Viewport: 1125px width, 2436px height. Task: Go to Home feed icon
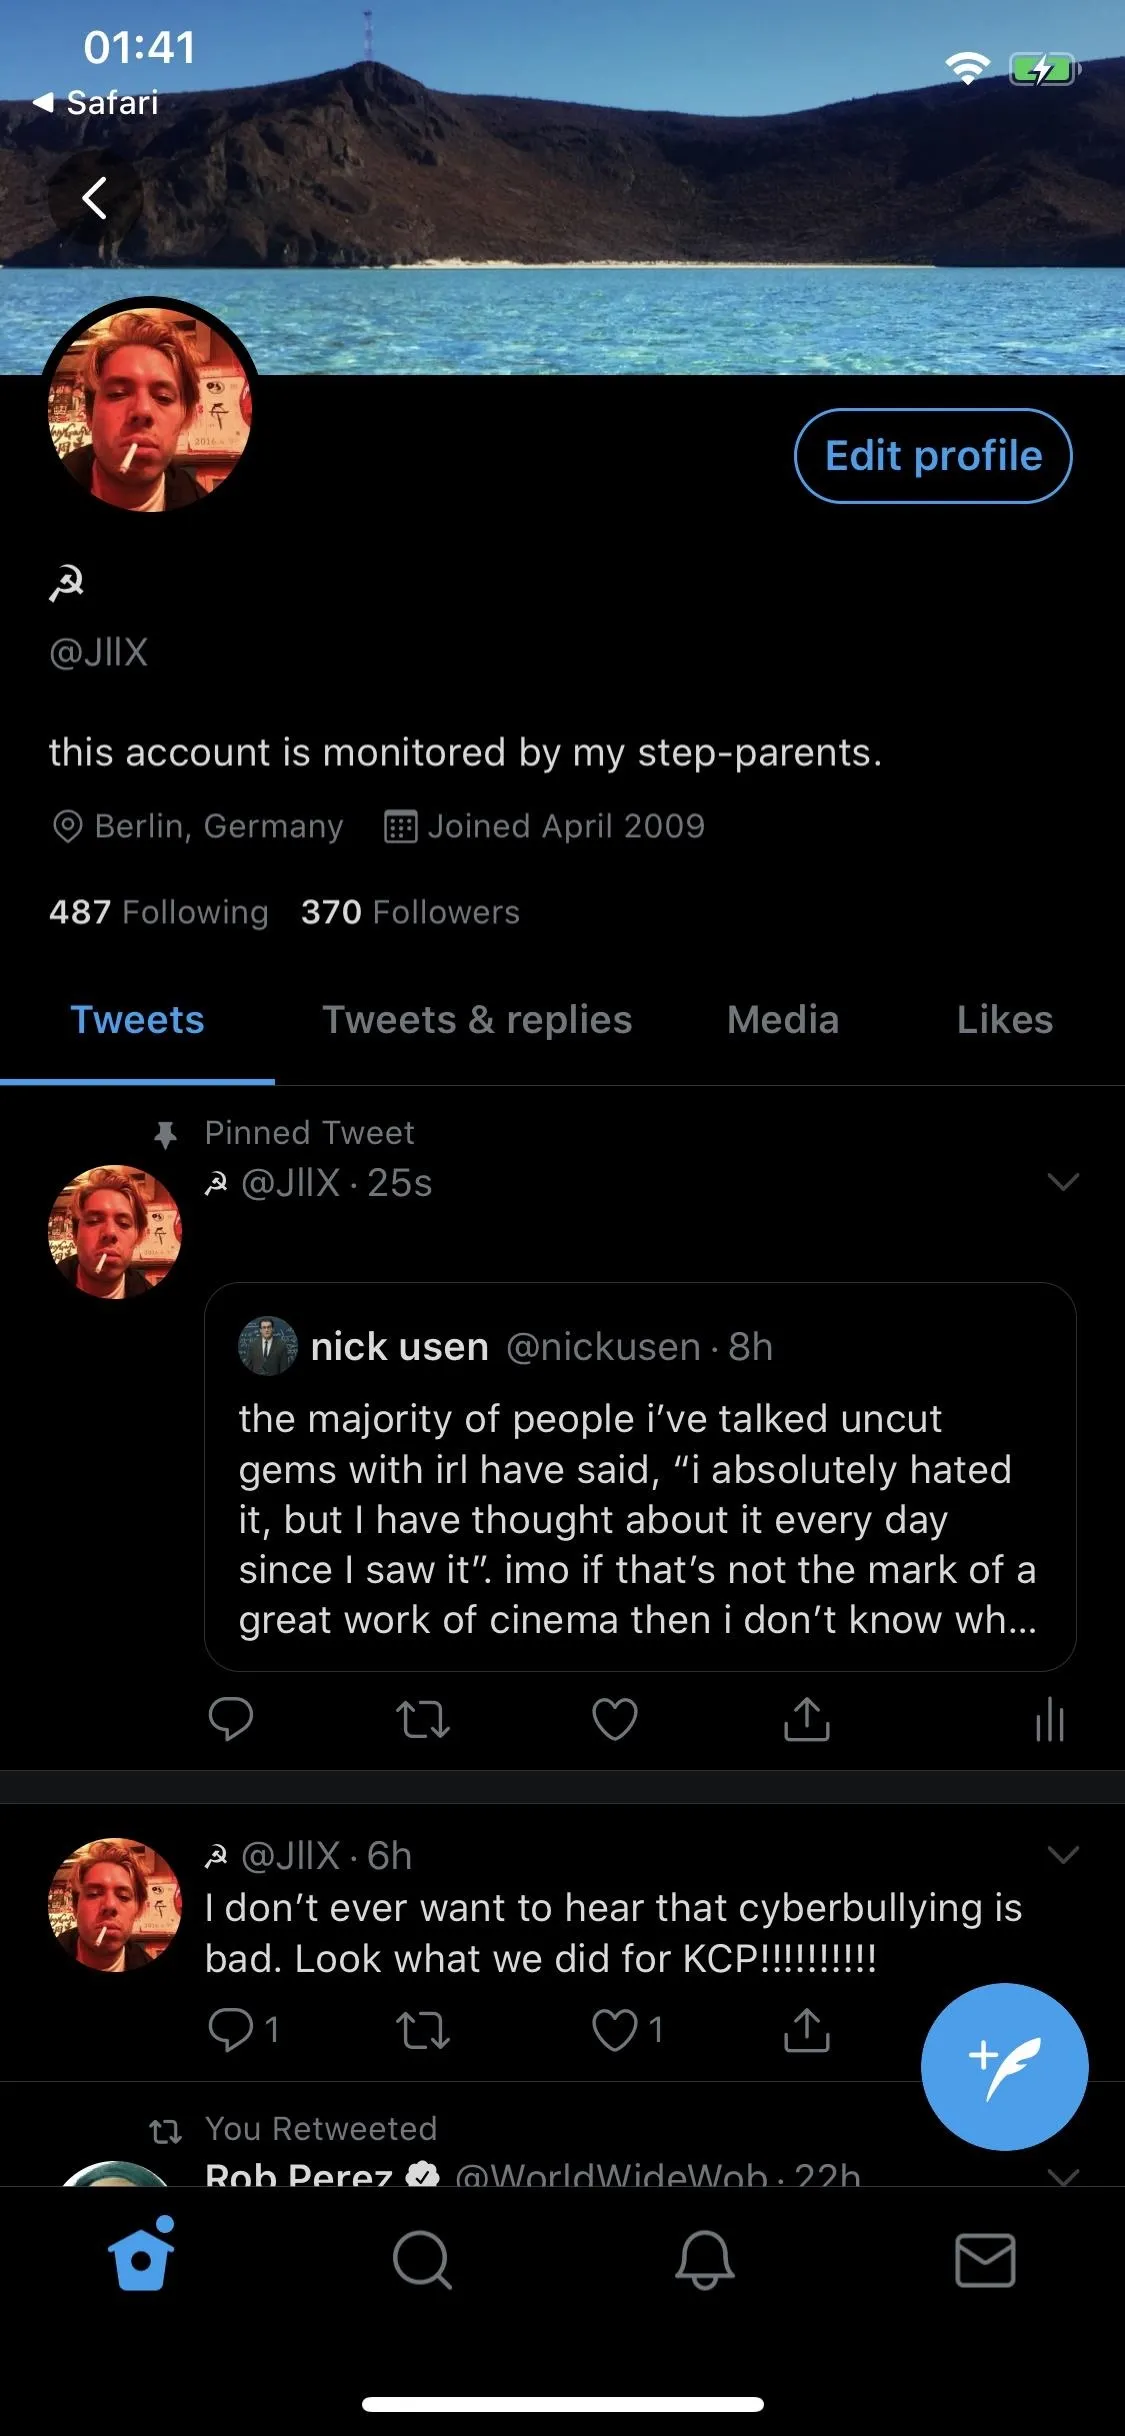141,2254
